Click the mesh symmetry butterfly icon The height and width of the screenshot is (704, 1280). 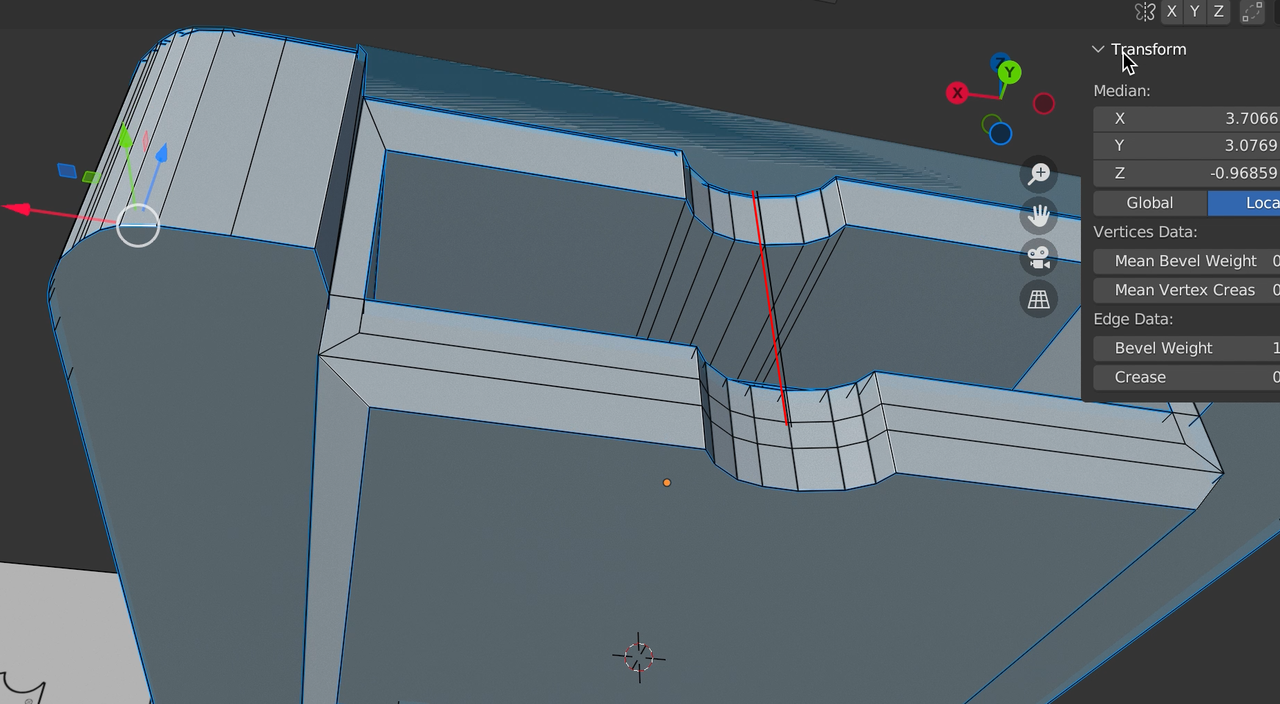[x=1144, y=12]
